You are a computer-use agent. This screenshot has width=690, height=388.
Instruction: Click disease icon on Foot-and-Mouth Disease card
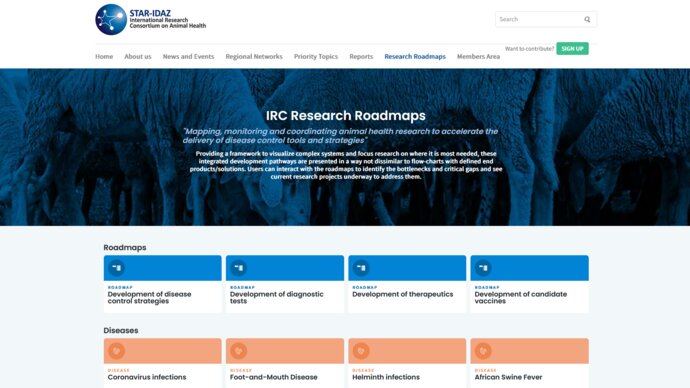pos(239,351)
